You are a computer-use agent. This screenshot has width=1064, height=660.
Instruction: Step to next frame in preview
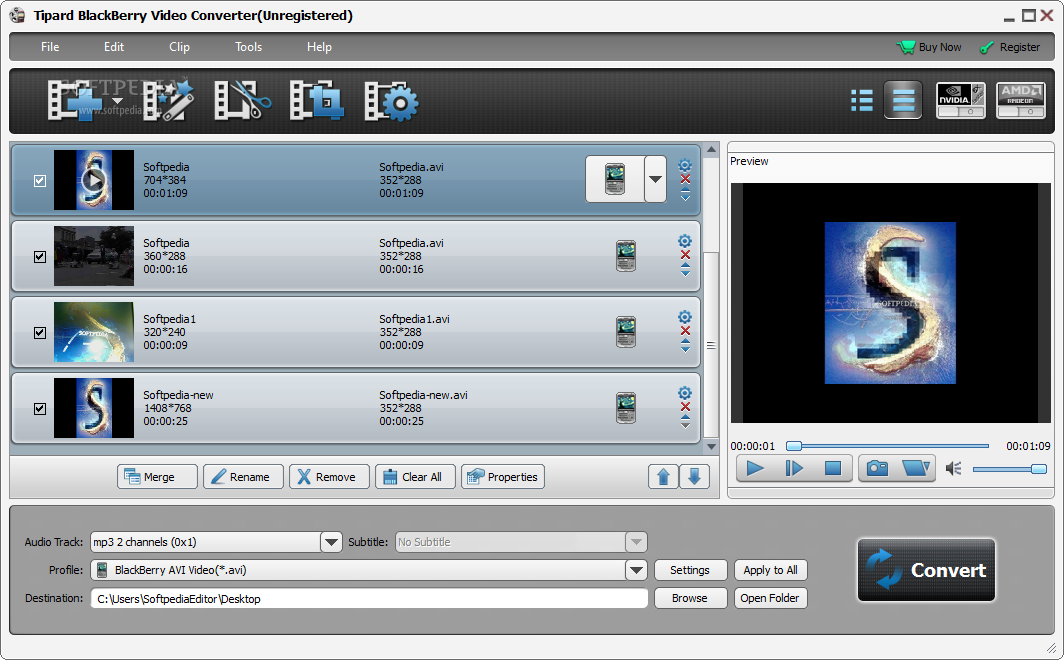point(793,468)
